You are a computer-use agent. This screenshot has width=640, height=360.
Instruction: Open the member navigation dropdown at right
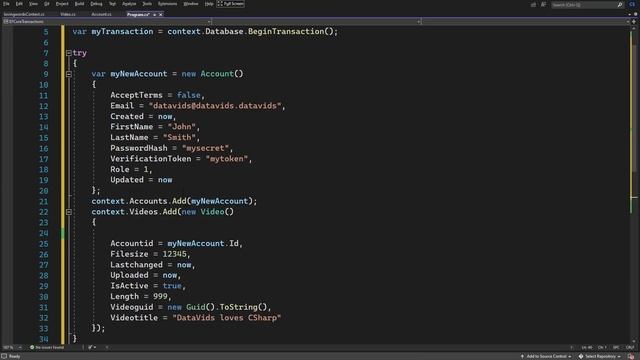pos(526,22)
